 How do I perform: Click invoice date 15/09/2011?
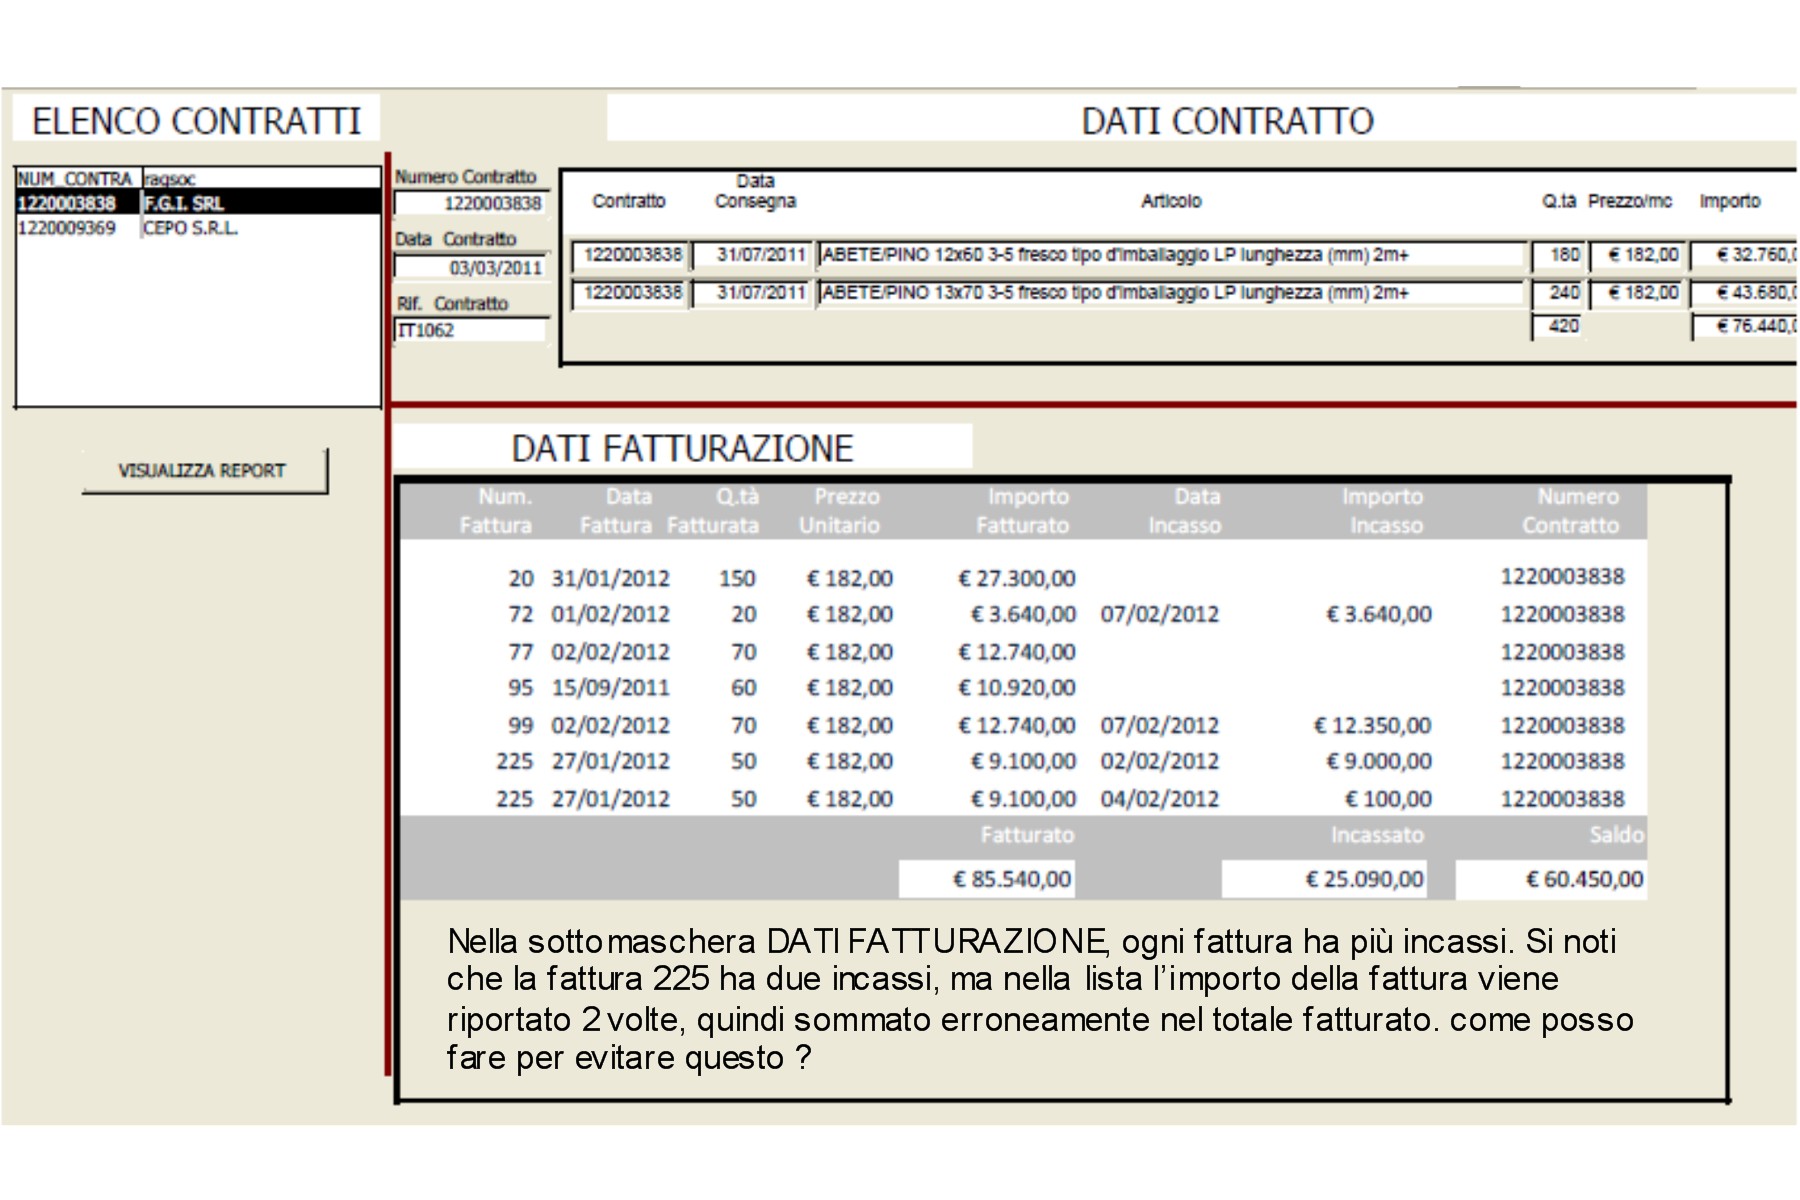point(611,688)
